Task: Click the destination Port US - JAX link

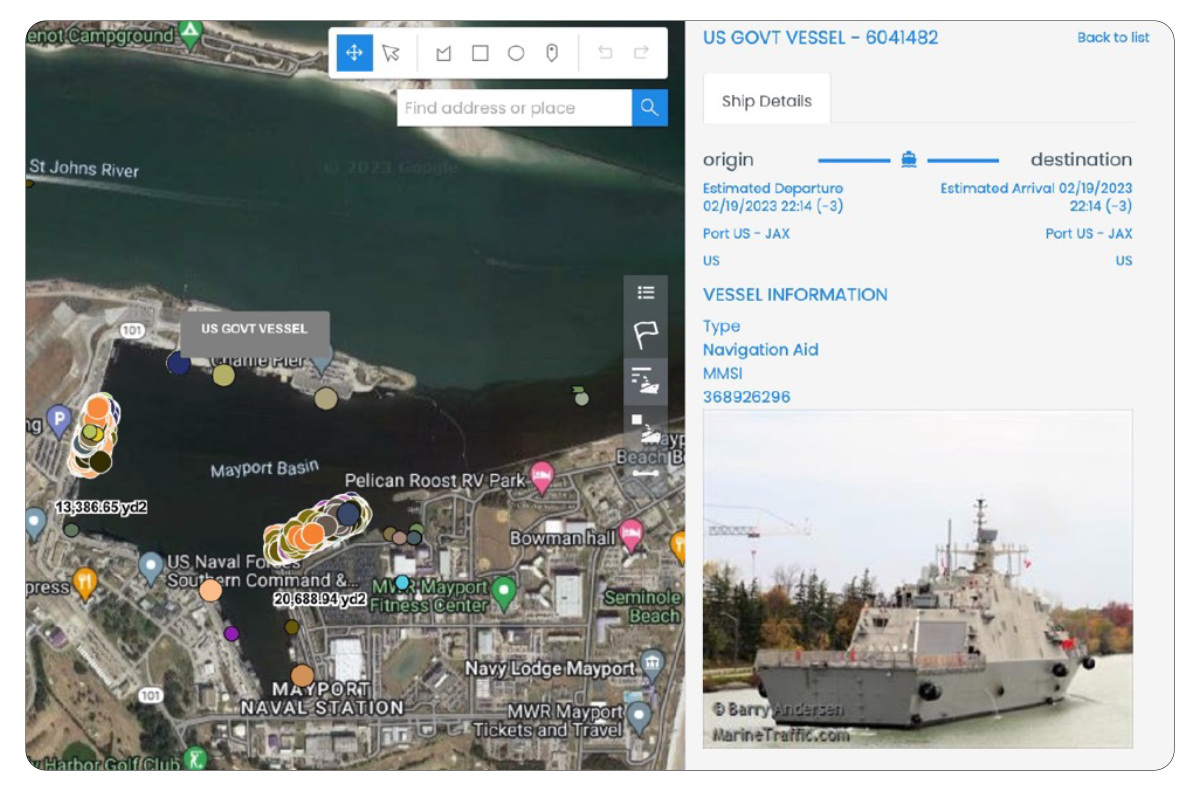Action: [1089, 234]
